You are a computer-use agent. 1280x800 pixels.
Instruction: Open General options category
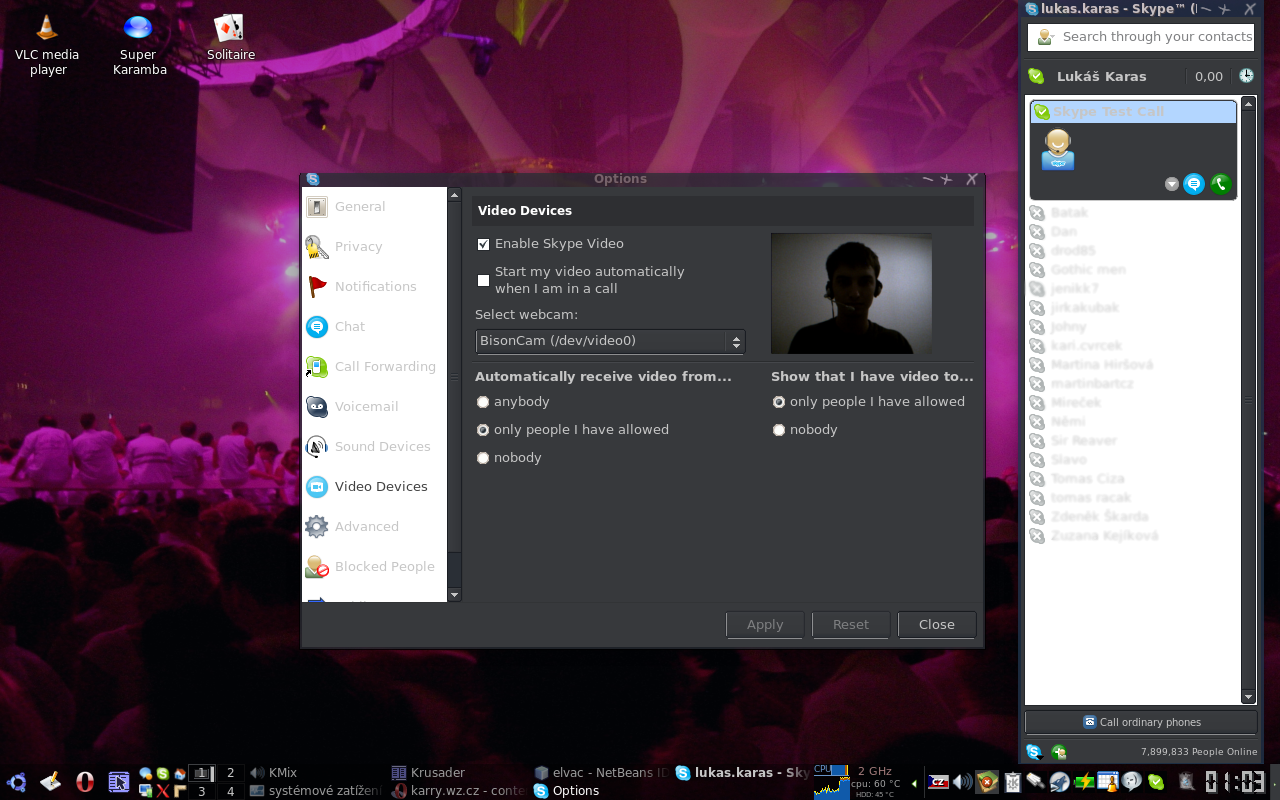(x=374, y=207)
